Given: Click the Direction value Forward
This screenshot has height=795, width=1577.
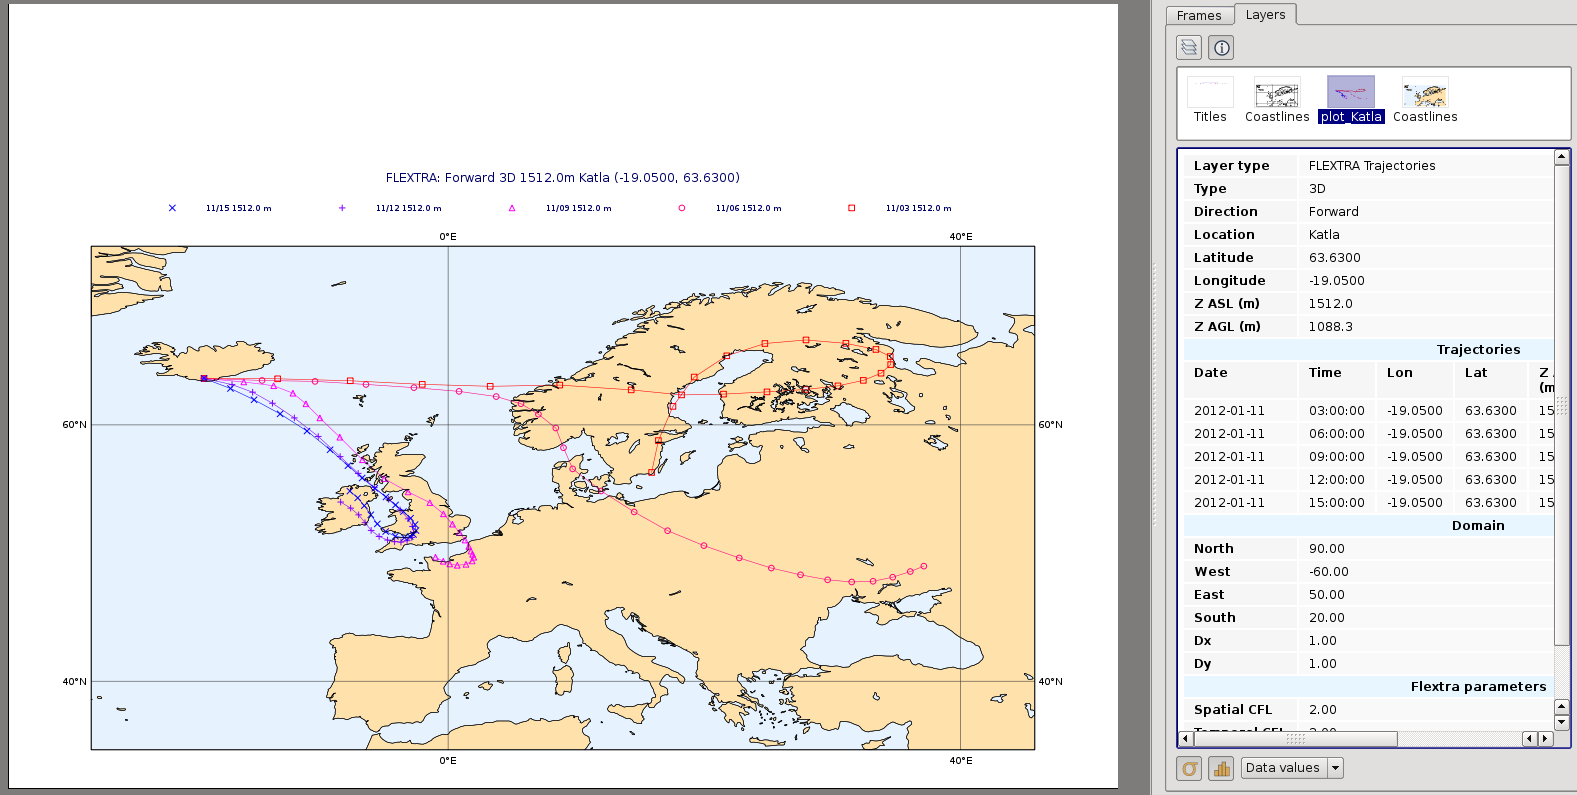Looking at the screenshot, I should (x=1334, y=212).
